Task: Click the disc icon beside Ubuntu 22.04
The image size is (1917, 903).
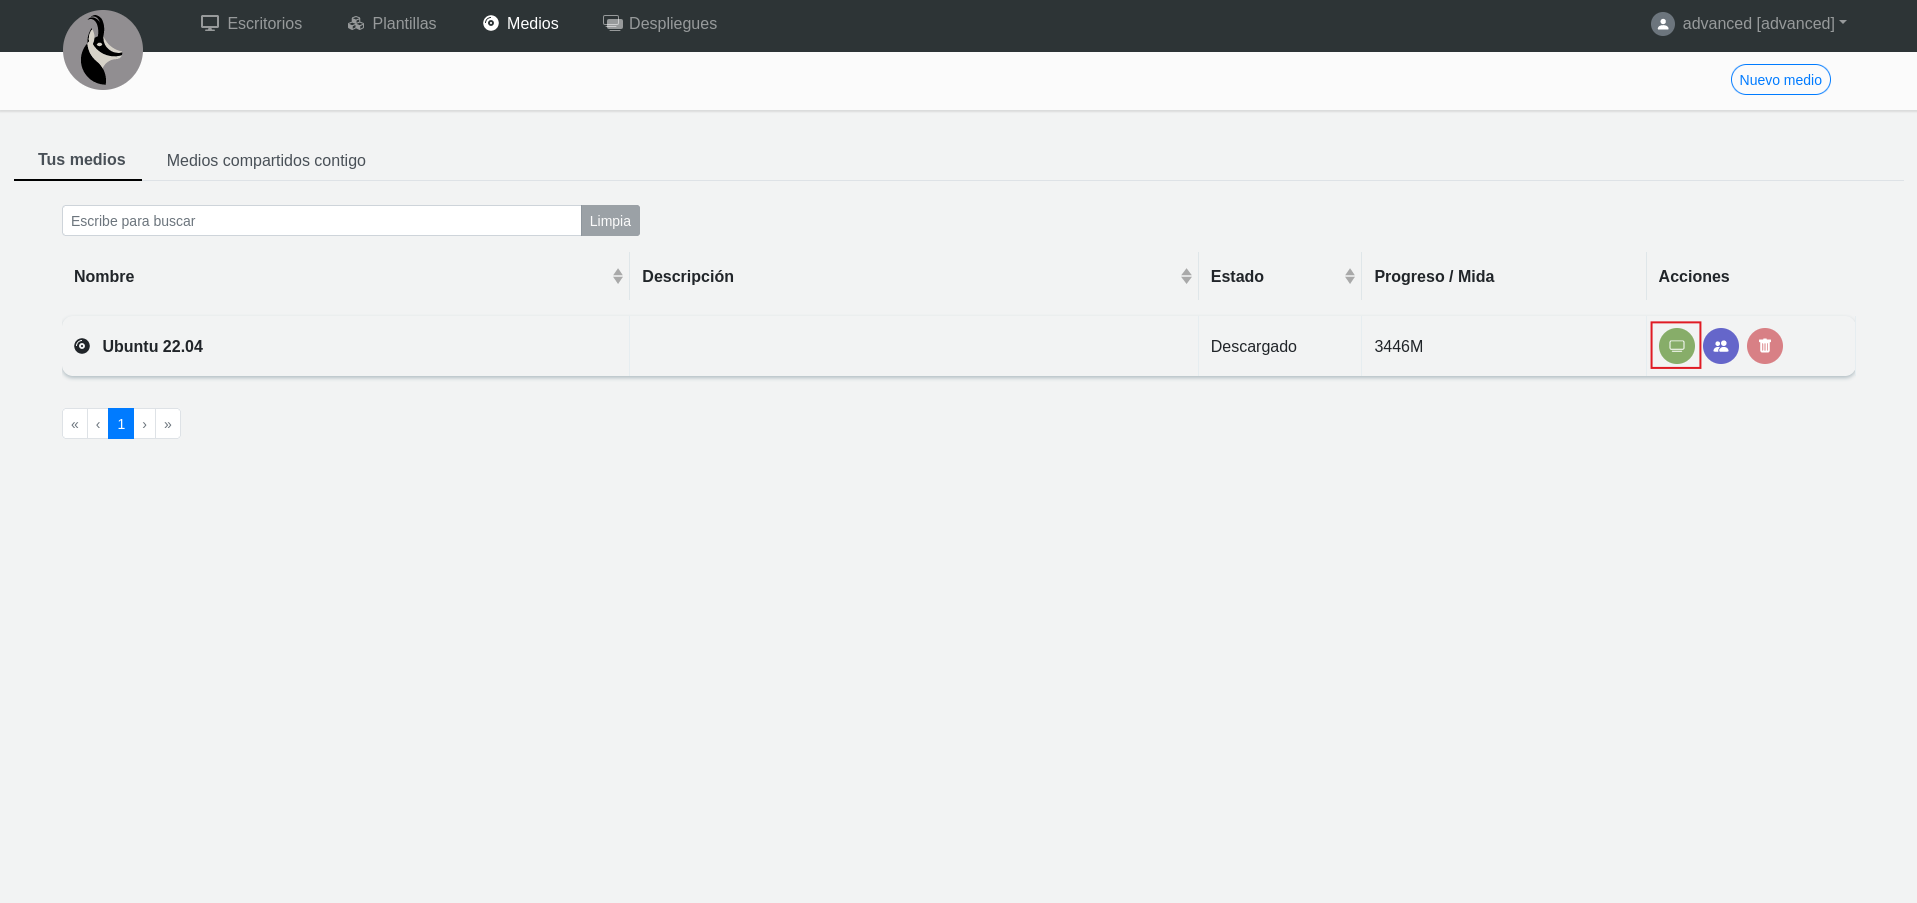Action: tap(82, 346)
